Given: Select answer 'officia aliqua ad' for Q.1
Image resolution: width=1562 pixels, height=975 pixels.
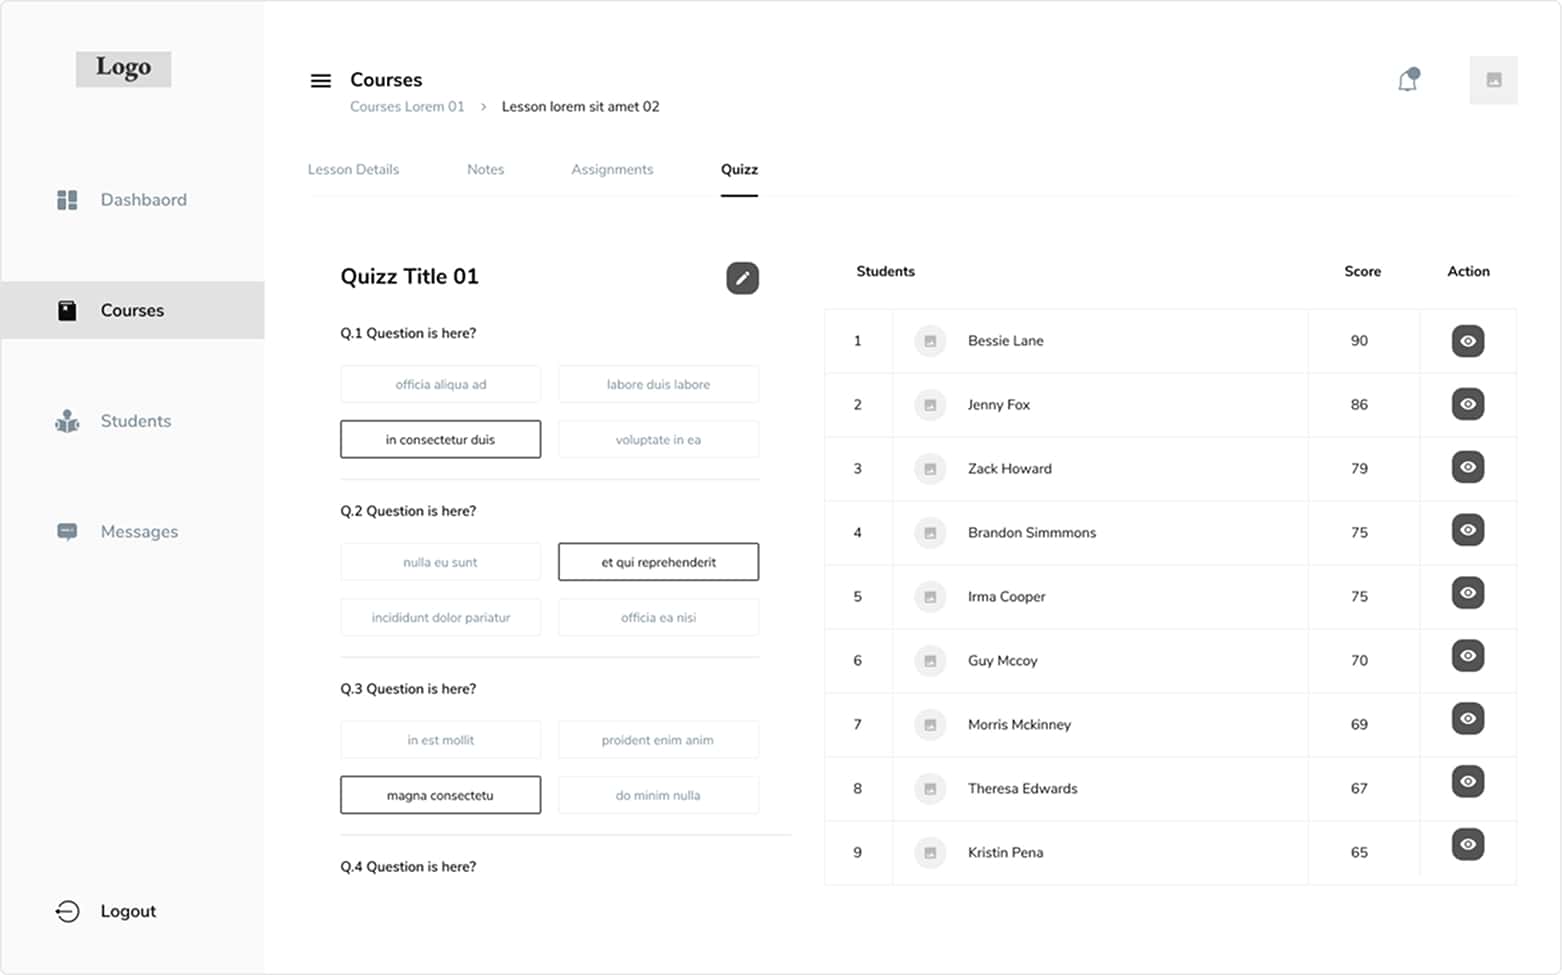Looking at the screenshot, I should click(440, 384).
